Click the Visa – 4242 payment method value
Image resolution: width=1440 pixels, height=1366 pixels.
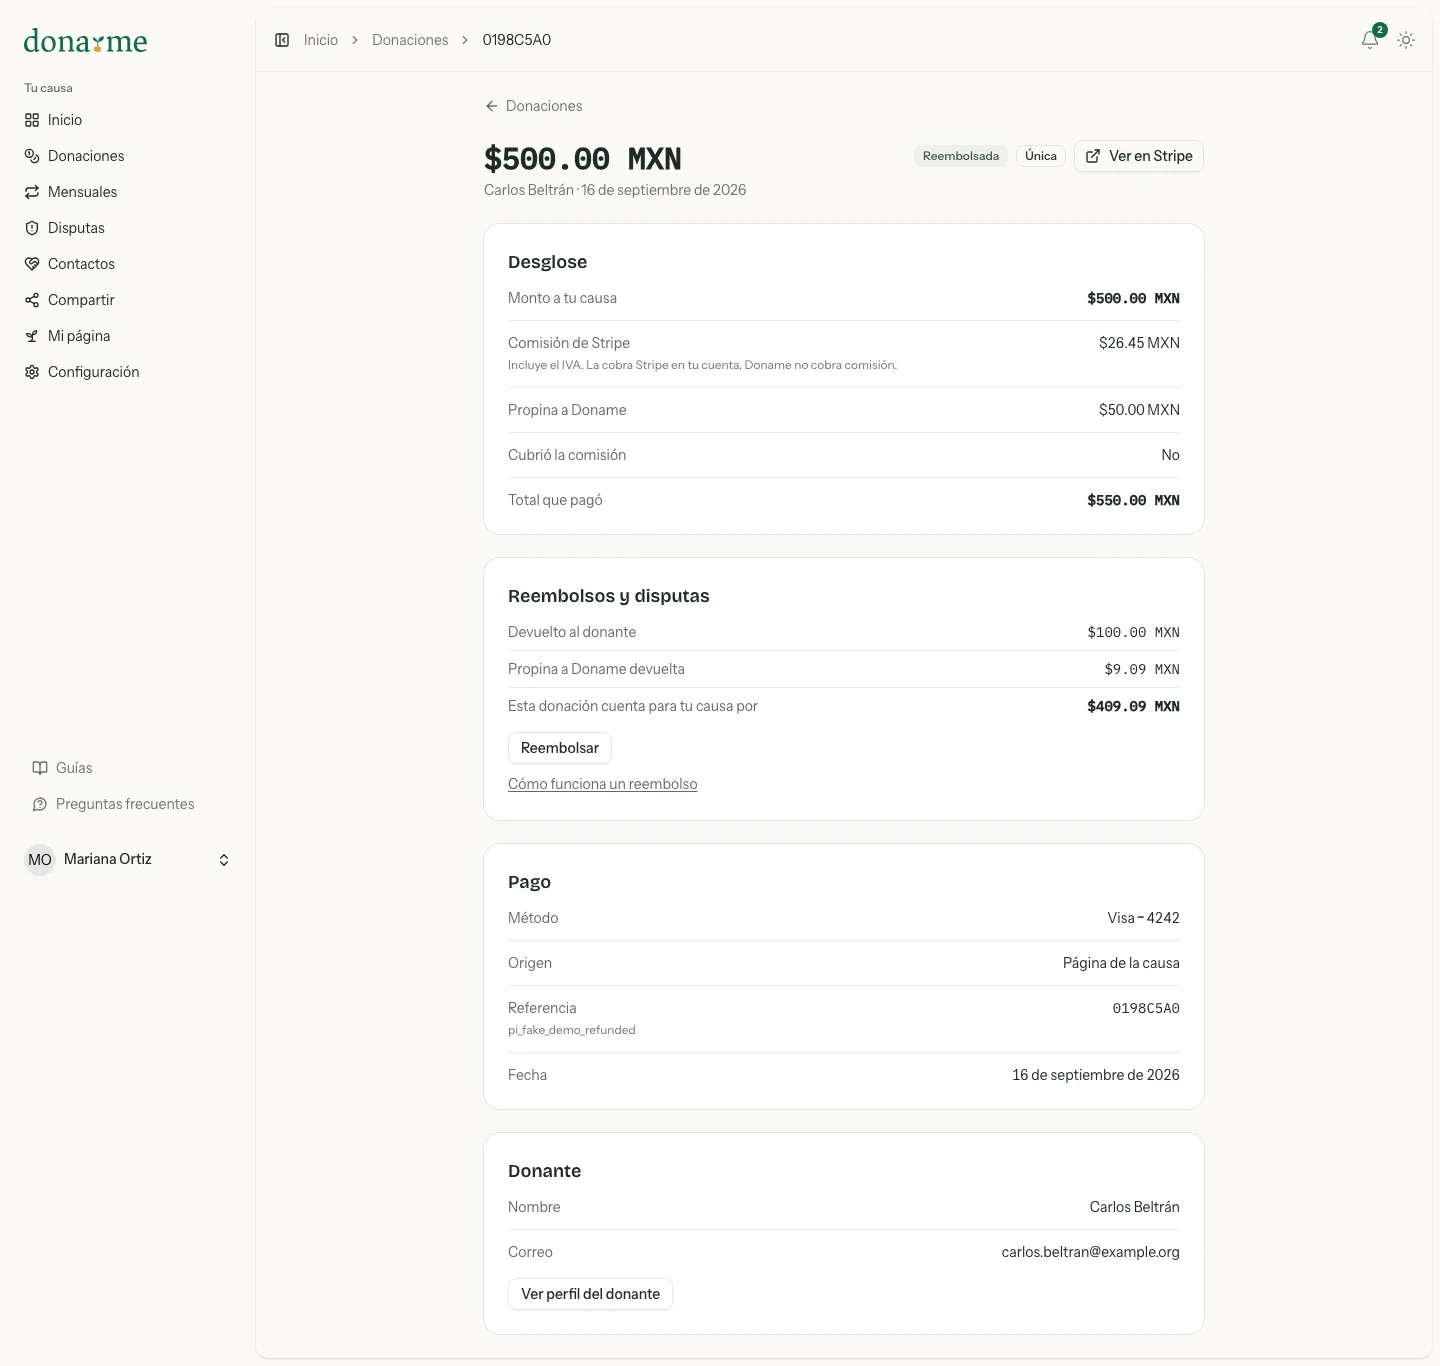click(1143, 918)
